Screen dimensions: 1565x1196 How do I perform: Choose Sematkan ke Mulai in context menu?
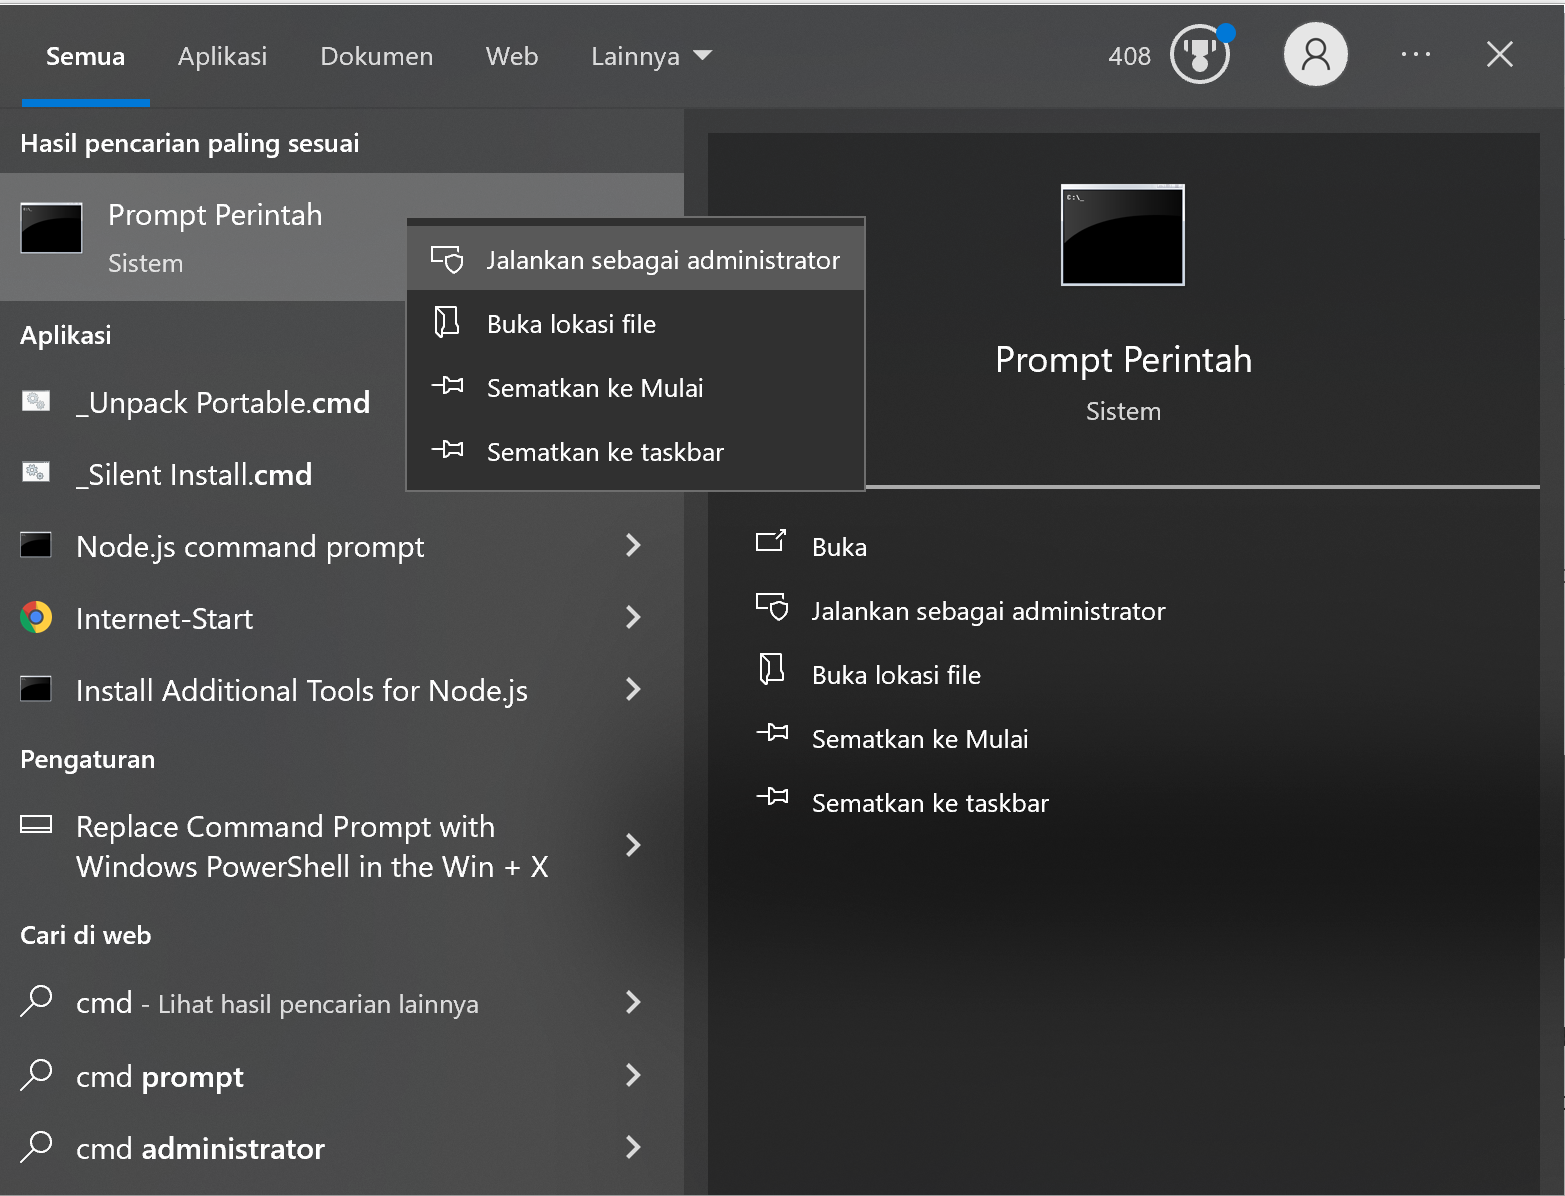(x=635, y=388)
